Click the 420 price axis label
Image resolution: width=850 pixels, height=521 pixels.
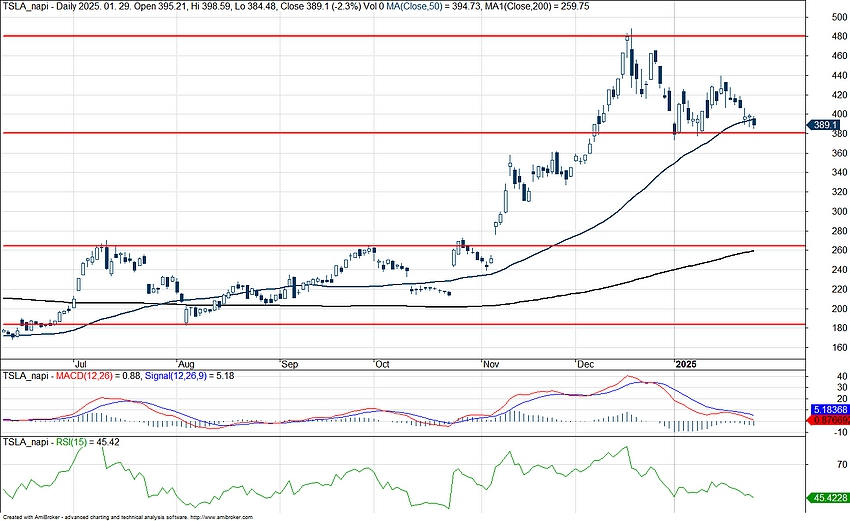839,95
